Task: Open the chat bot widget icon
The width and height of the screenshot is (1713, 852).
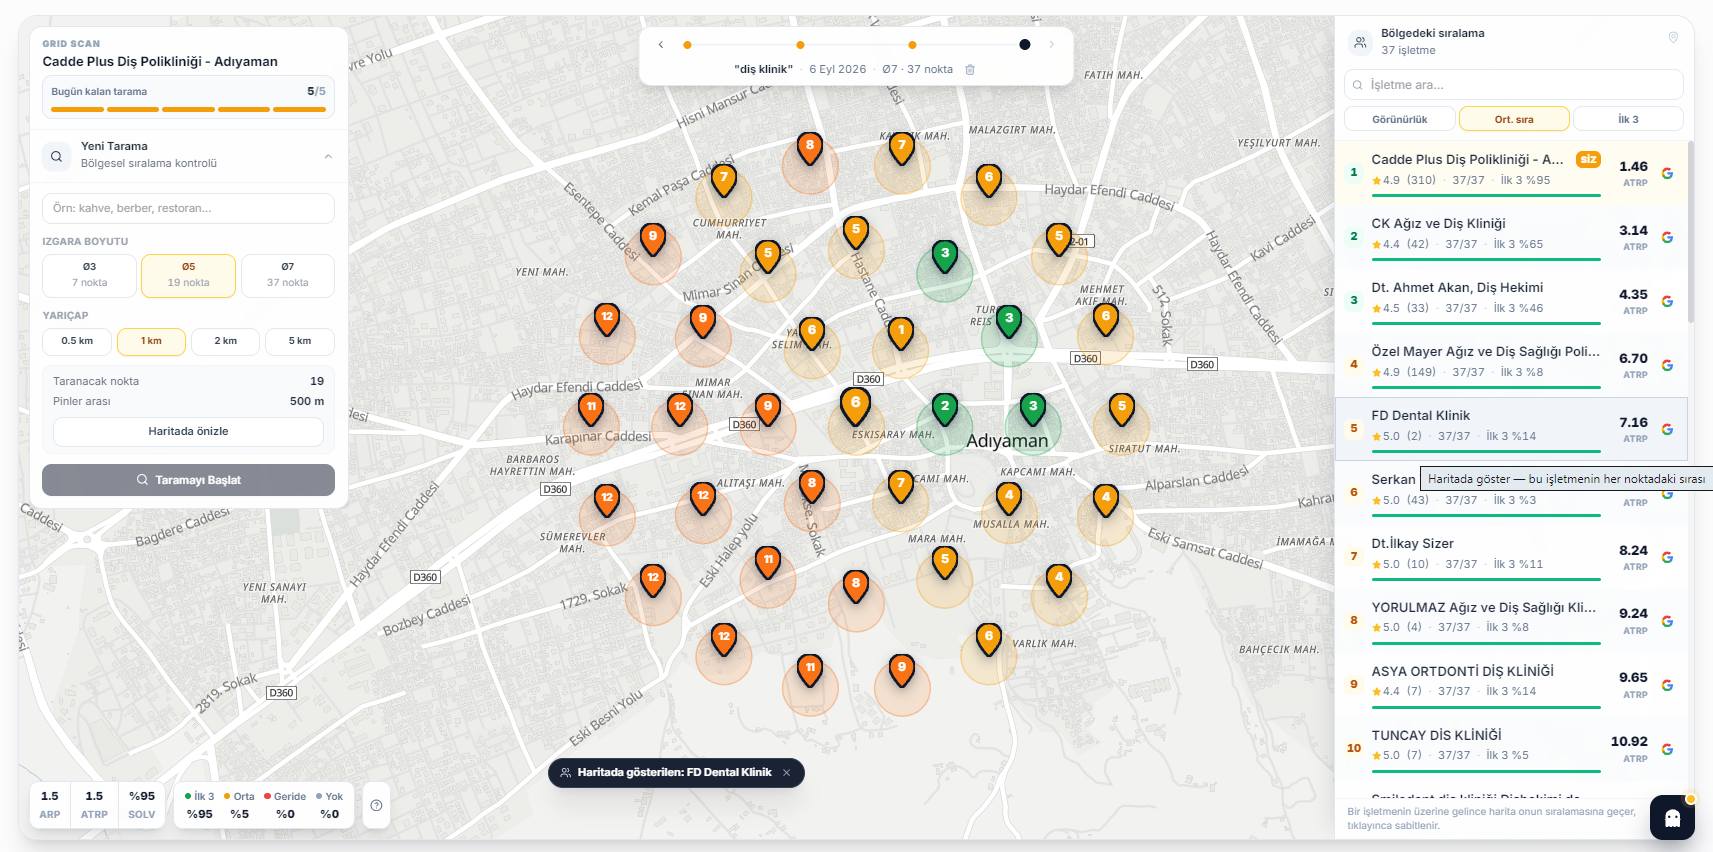Action: (1672, 817)
